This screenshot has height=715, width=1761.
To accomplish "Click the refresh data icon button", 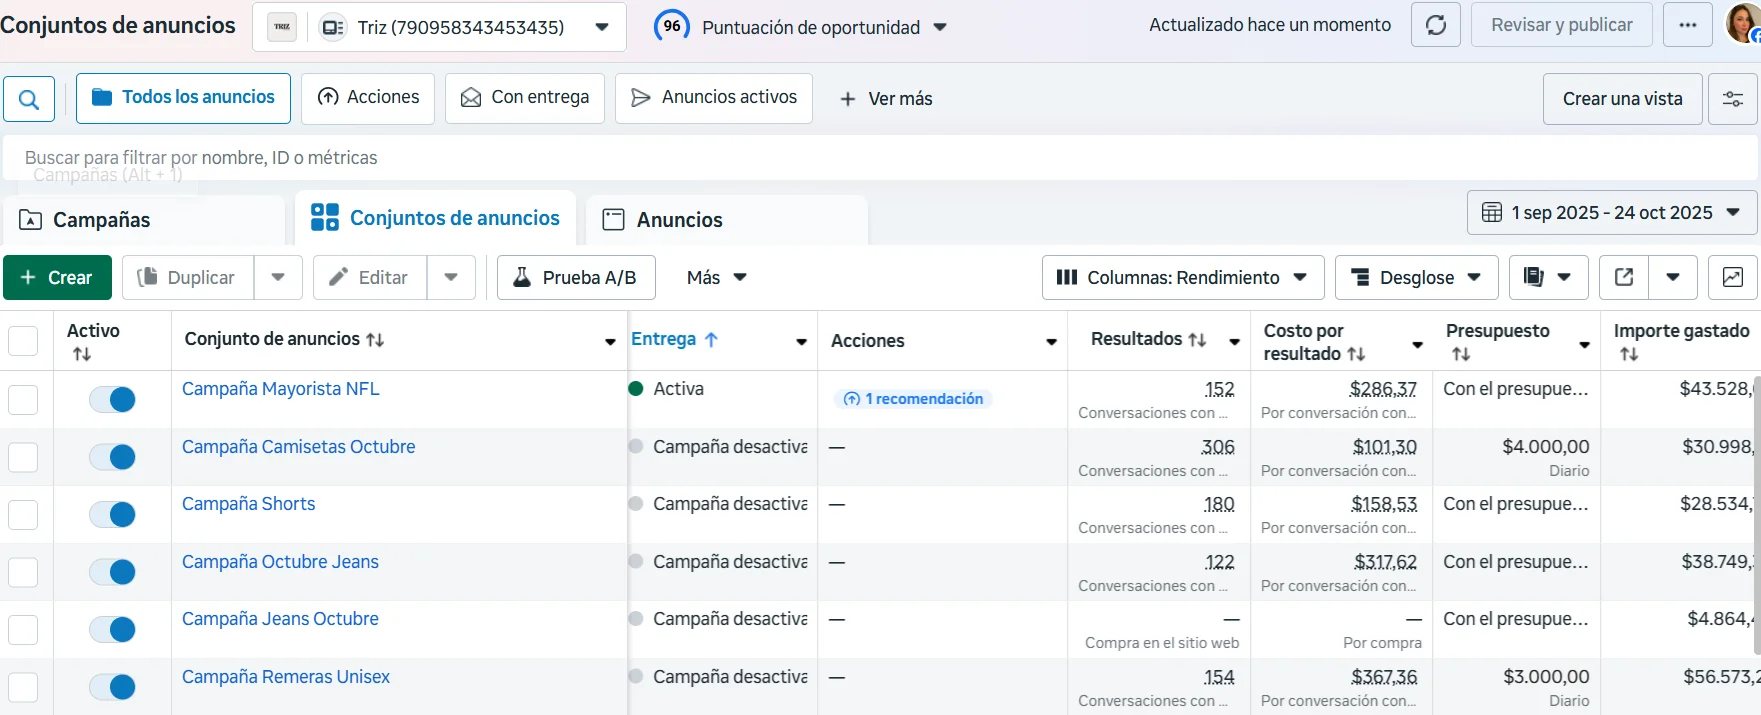I will pyautogui.click(x=1436, y=25).
